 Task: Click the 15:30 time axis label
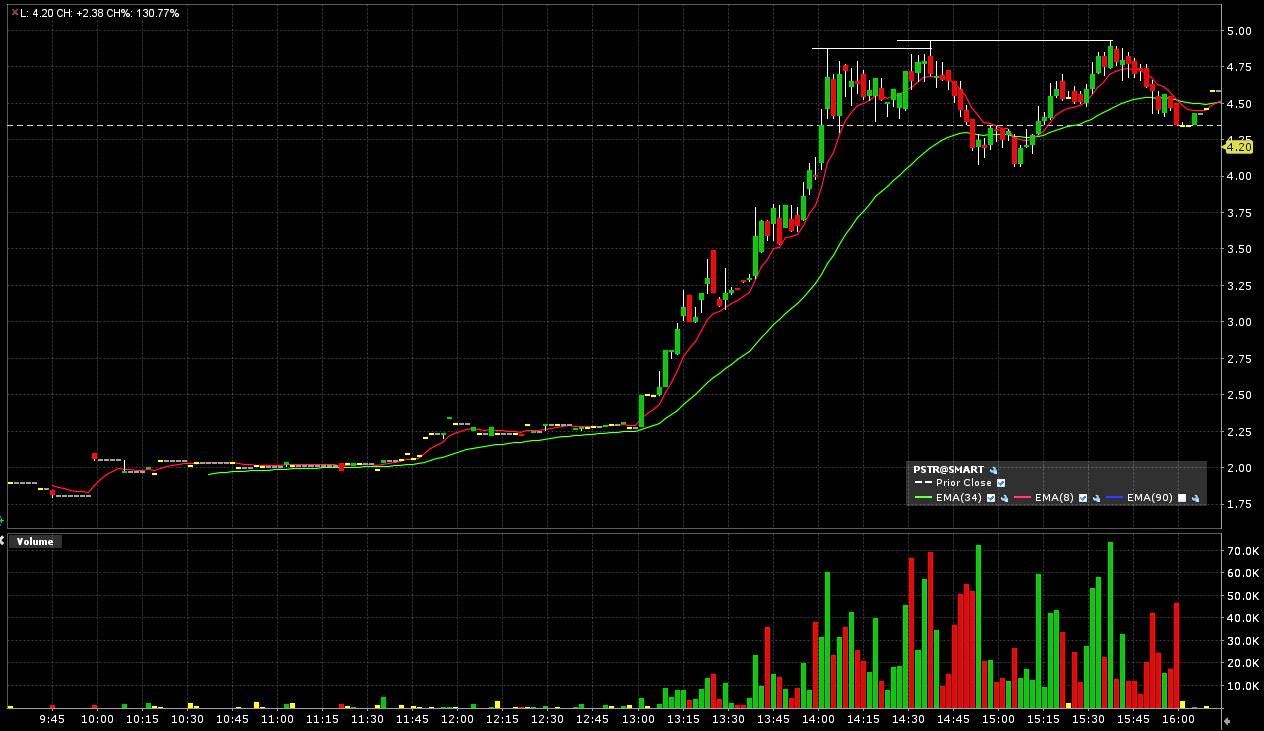(1088, 719)
